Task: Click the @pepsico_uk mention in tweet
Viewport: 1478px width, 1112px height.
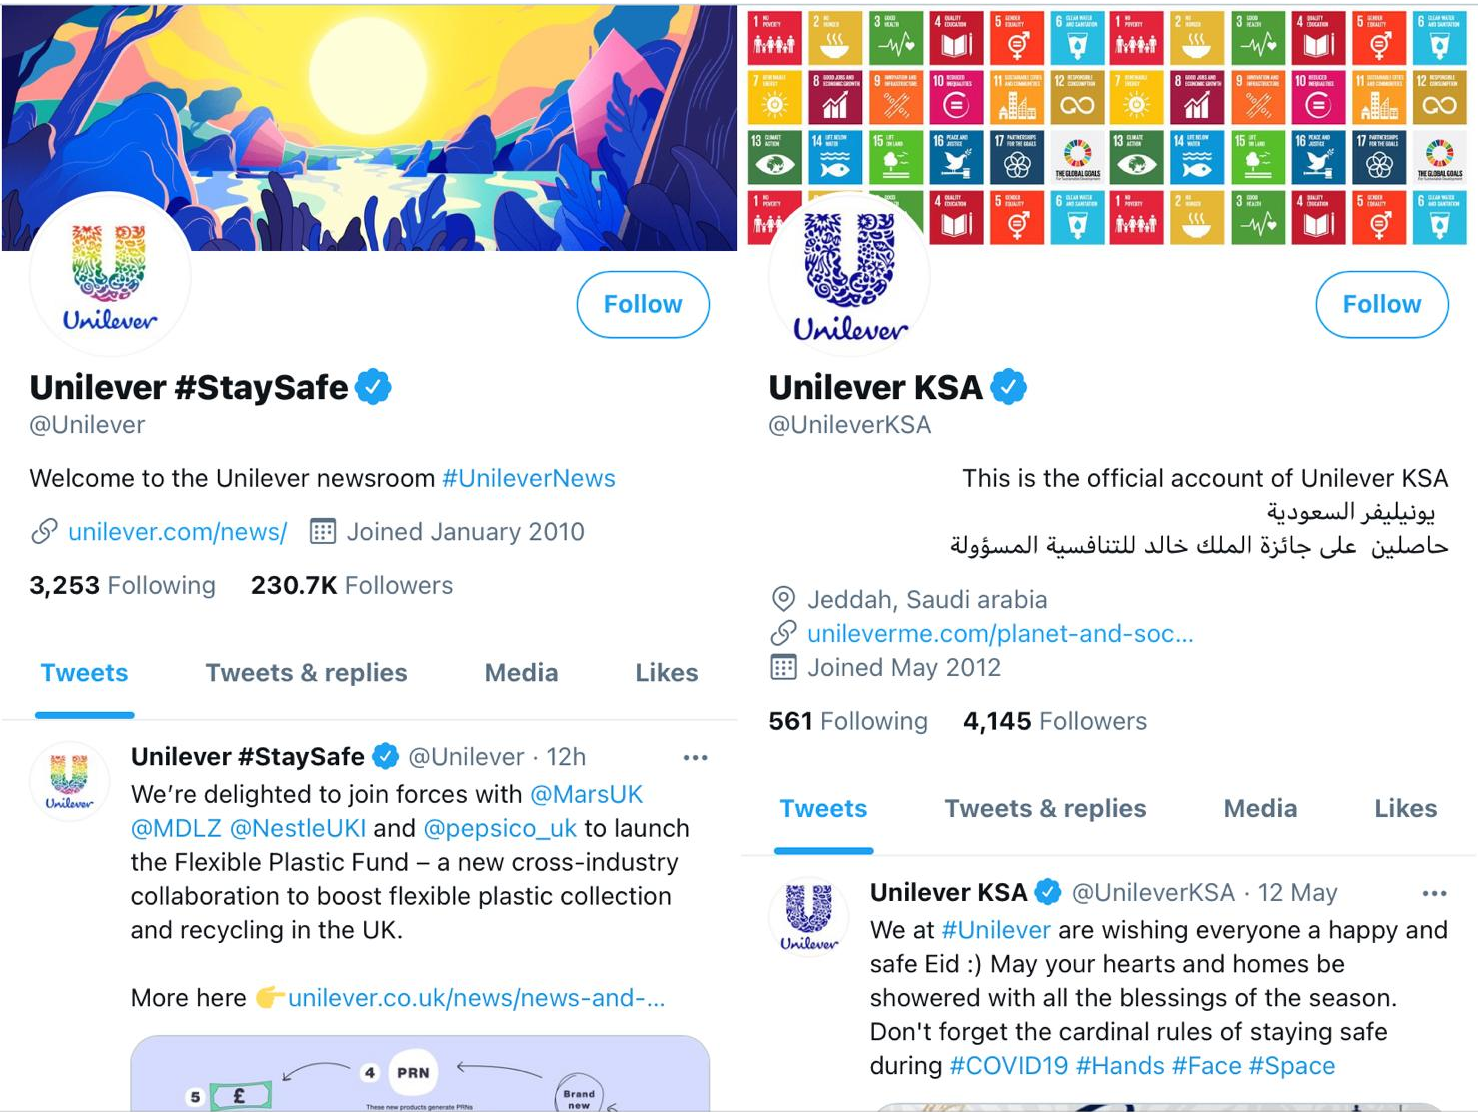Action: pos(500,829)
